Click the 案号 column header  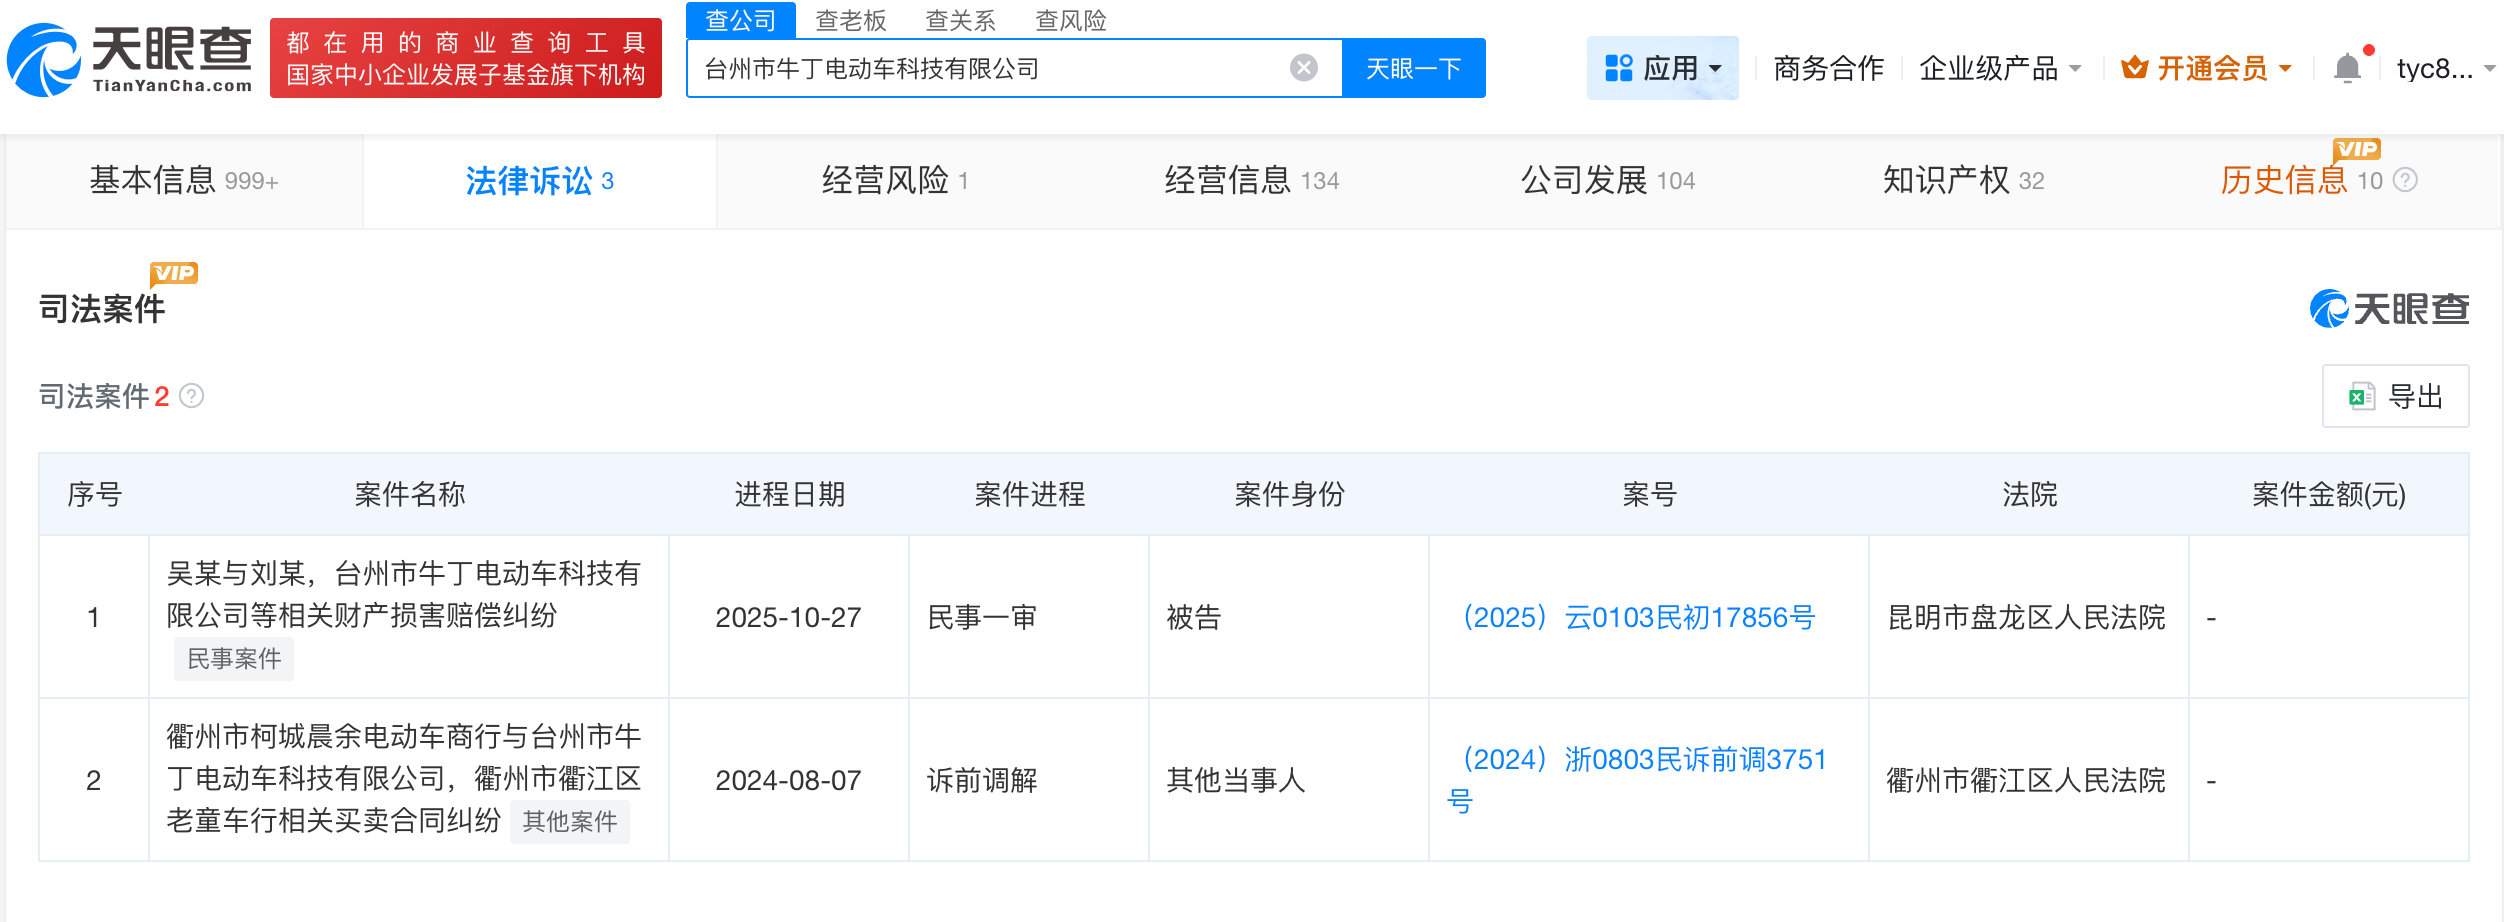point(1650,494)
